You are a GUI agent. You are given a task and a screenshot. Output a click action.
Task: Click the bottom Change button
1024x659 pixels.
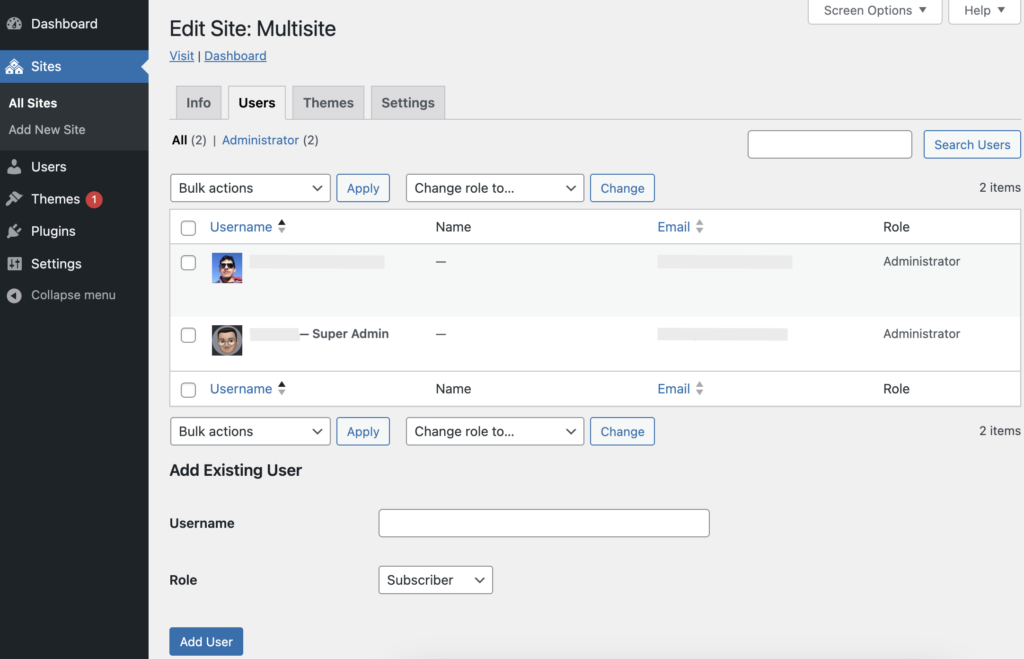[622, 432]
